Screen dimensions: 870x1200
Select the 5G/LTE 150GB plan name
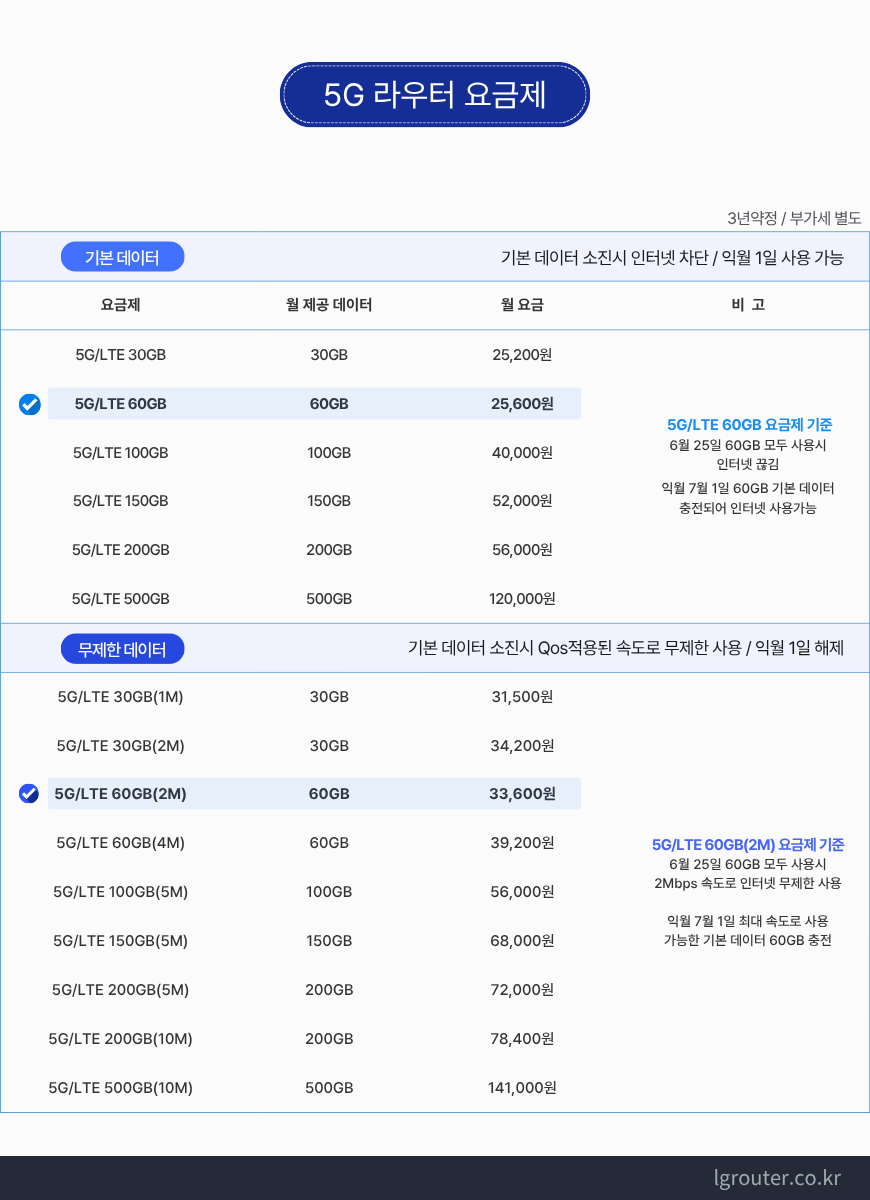[120, 501]
